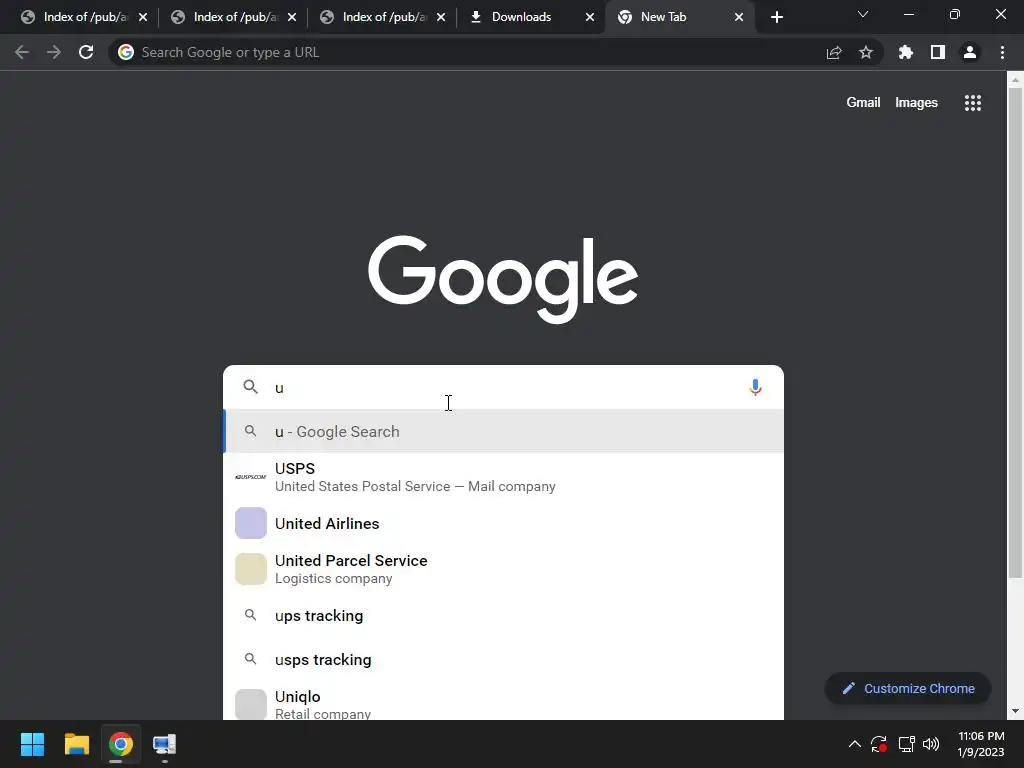Open the Google apps grid
The image size is (1024, 768).
pyautogui.click(x=973, y=103)
